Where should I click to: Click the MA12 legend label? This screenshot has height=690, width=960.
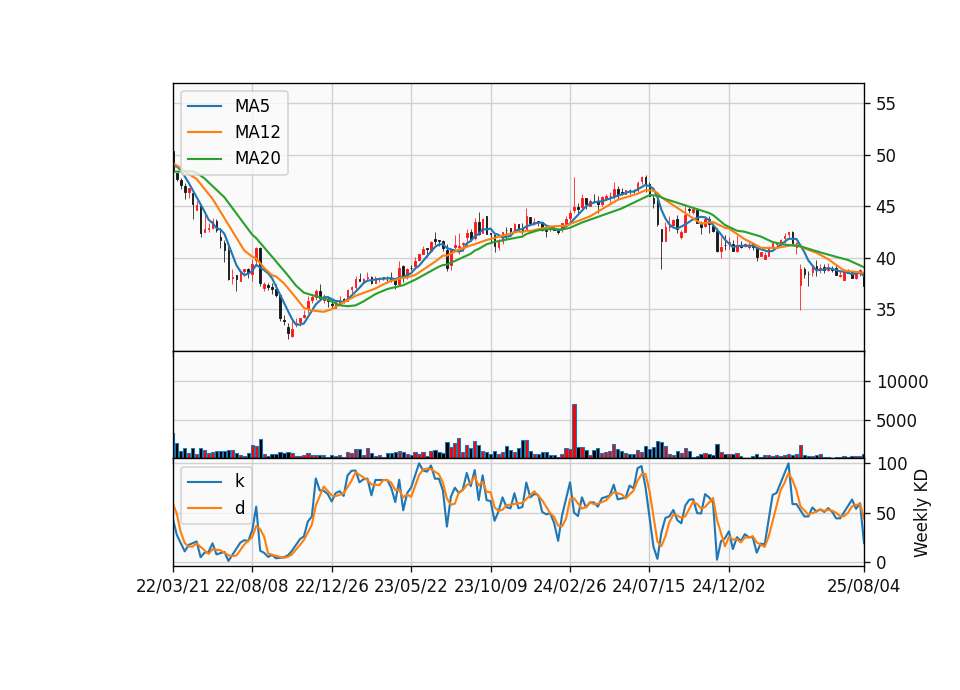[x=258, y=132]
